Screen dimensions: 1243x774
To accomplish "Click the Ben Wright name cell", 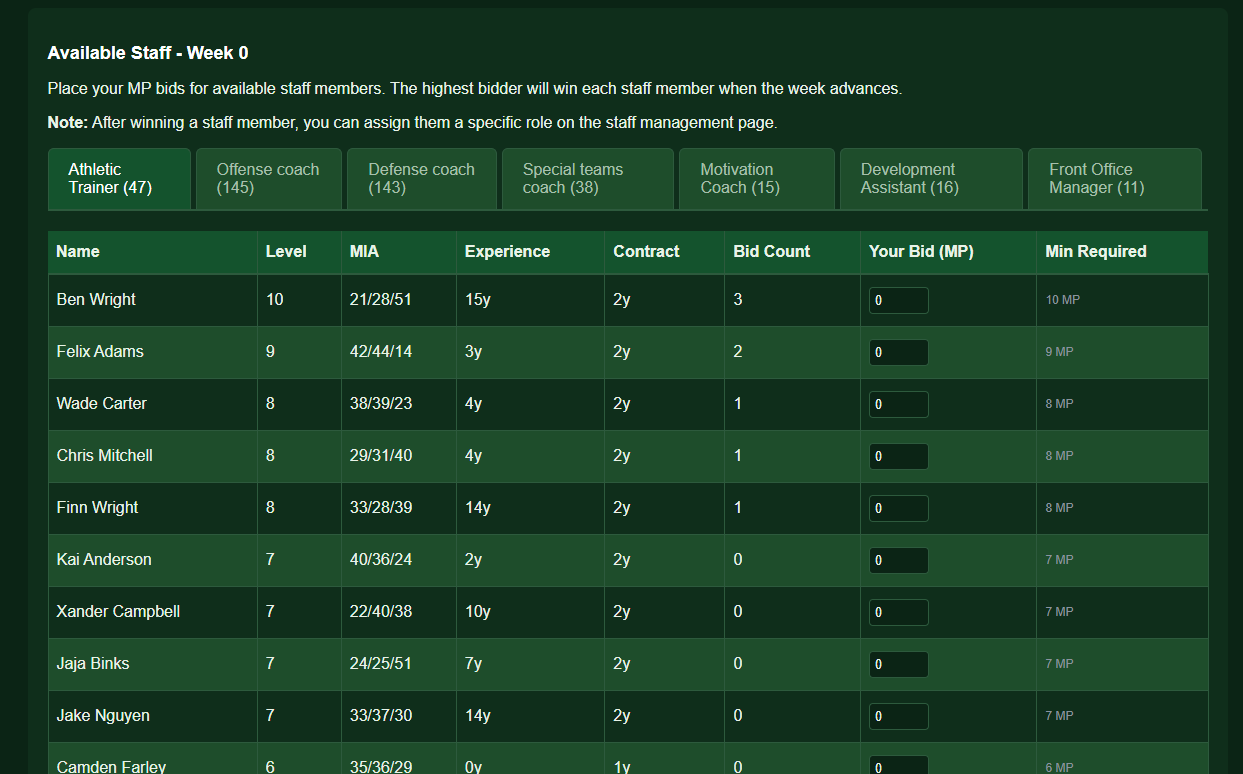I will point(96,300).
